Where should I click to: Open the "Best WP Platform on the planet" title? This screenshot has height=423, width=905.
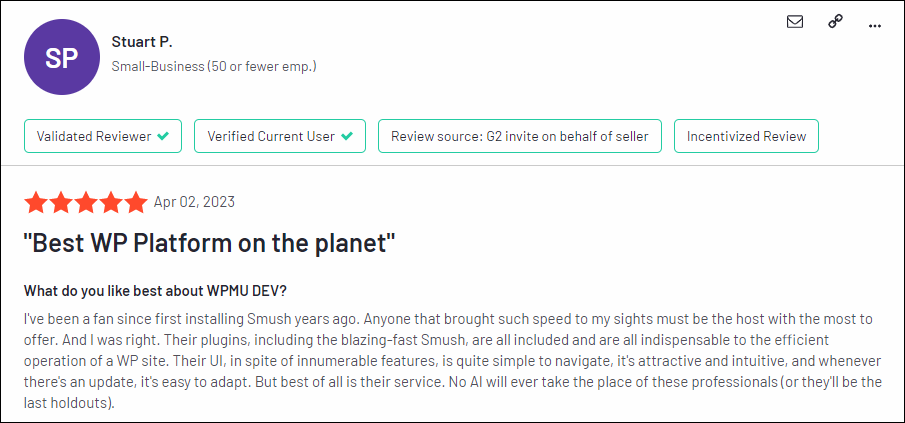(x=210, y=244)
